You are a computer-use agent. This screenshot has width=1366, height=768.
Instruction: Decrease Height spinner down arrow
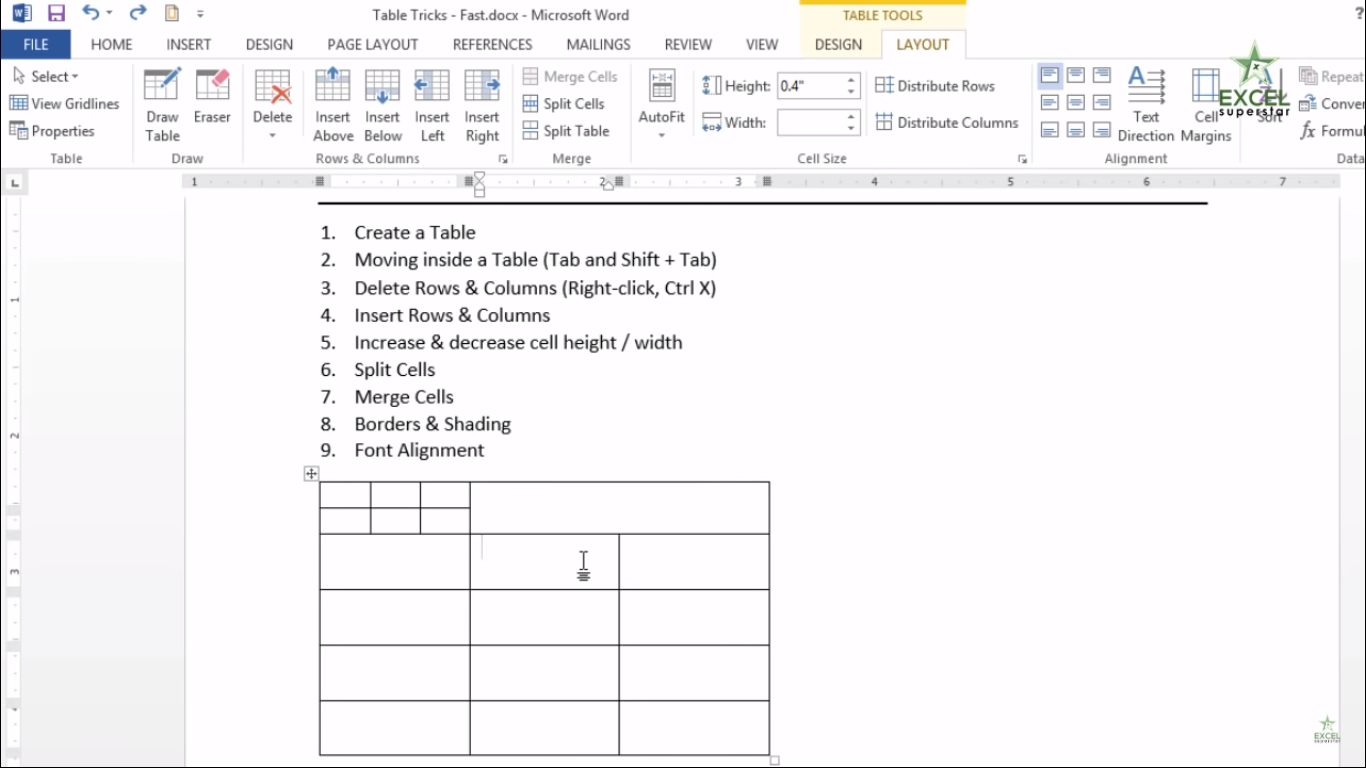851,91
